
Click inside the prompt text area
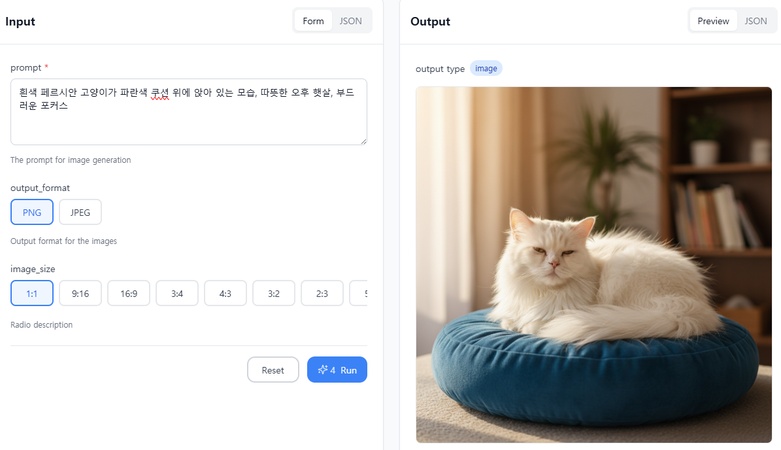[189, 112]
